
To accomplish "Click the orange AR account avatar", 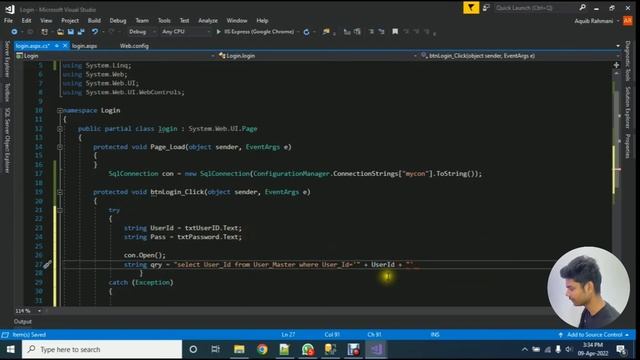I will click(628, 21).
